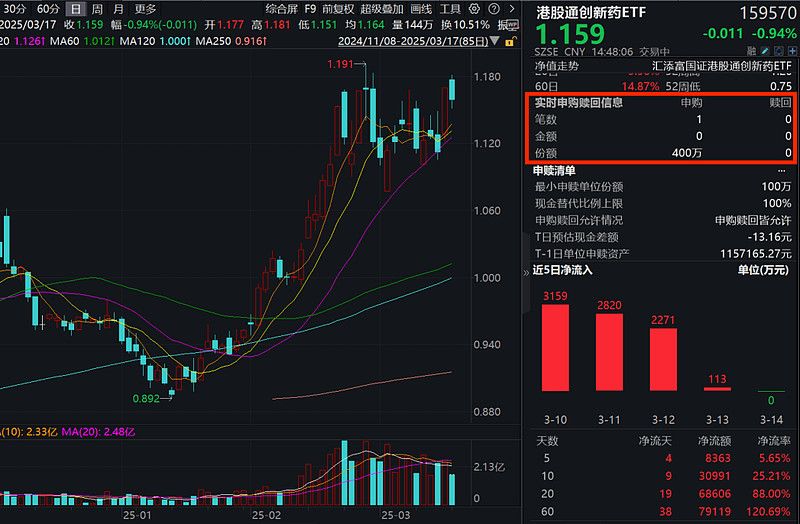This screenshot has height=524, width=800.
Task: Click the 融 margin trading marker
Action: 751,51
